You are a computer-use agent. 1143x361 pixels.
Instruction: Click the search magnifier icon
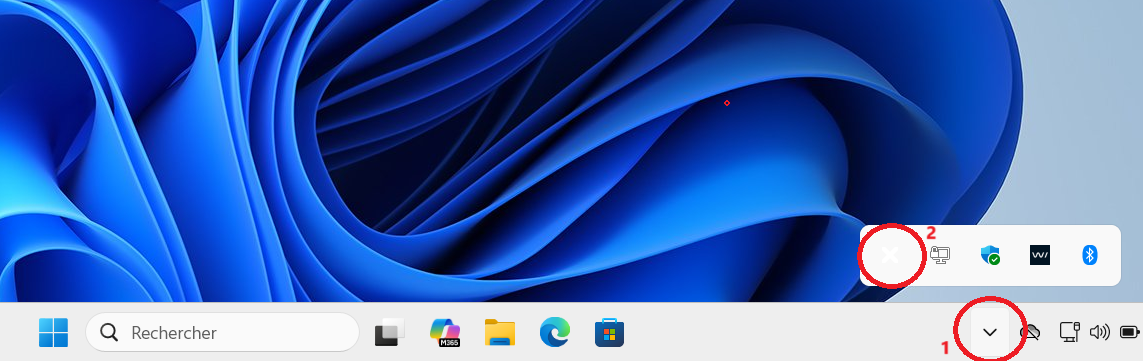(109, 333)
